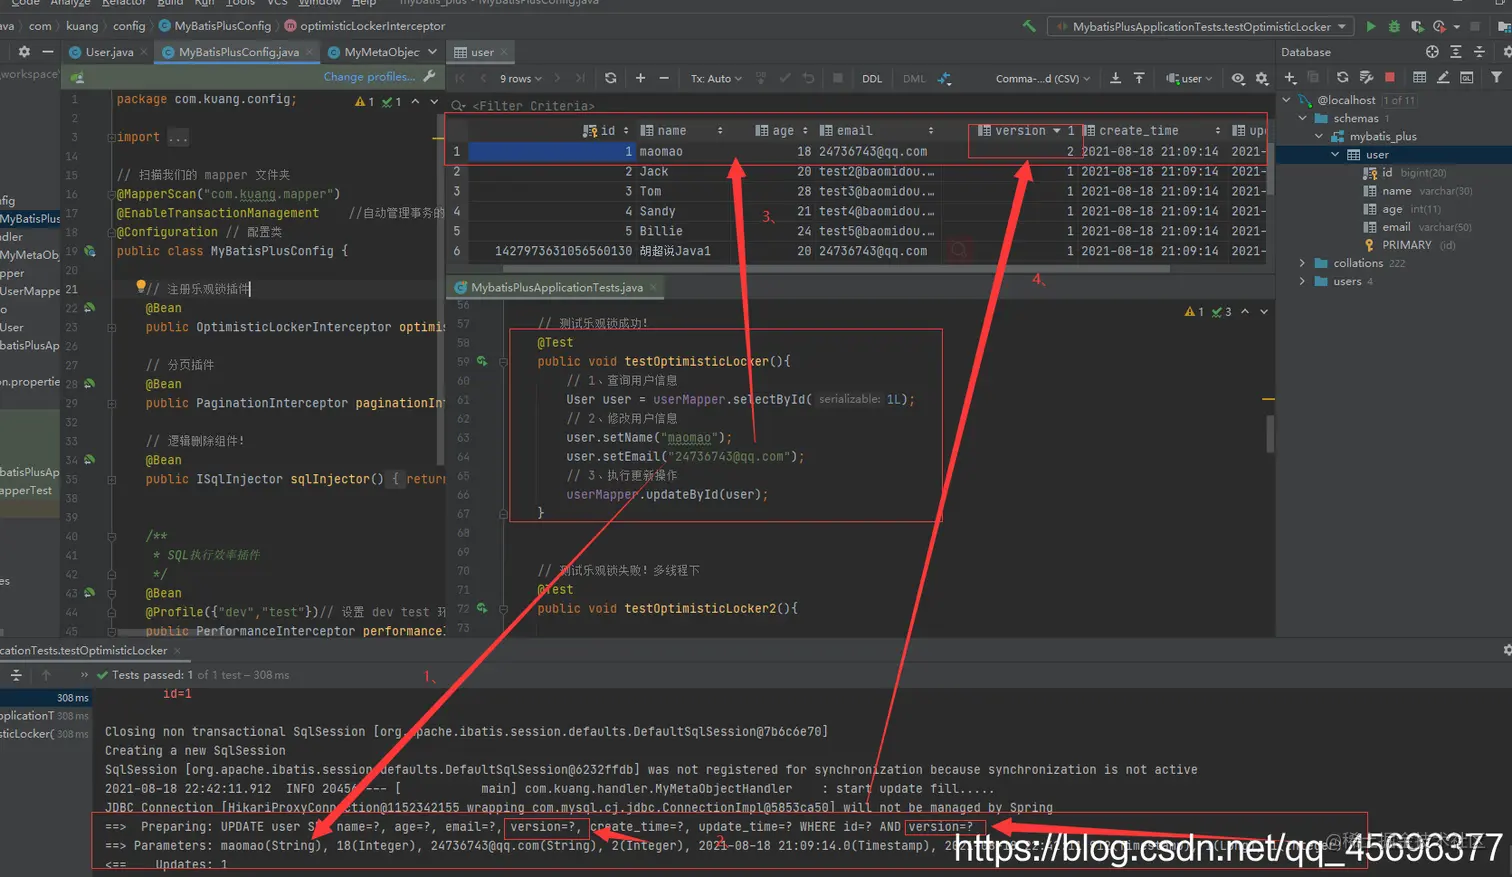Show hidden editor tabs dropdown

[432, 52]
